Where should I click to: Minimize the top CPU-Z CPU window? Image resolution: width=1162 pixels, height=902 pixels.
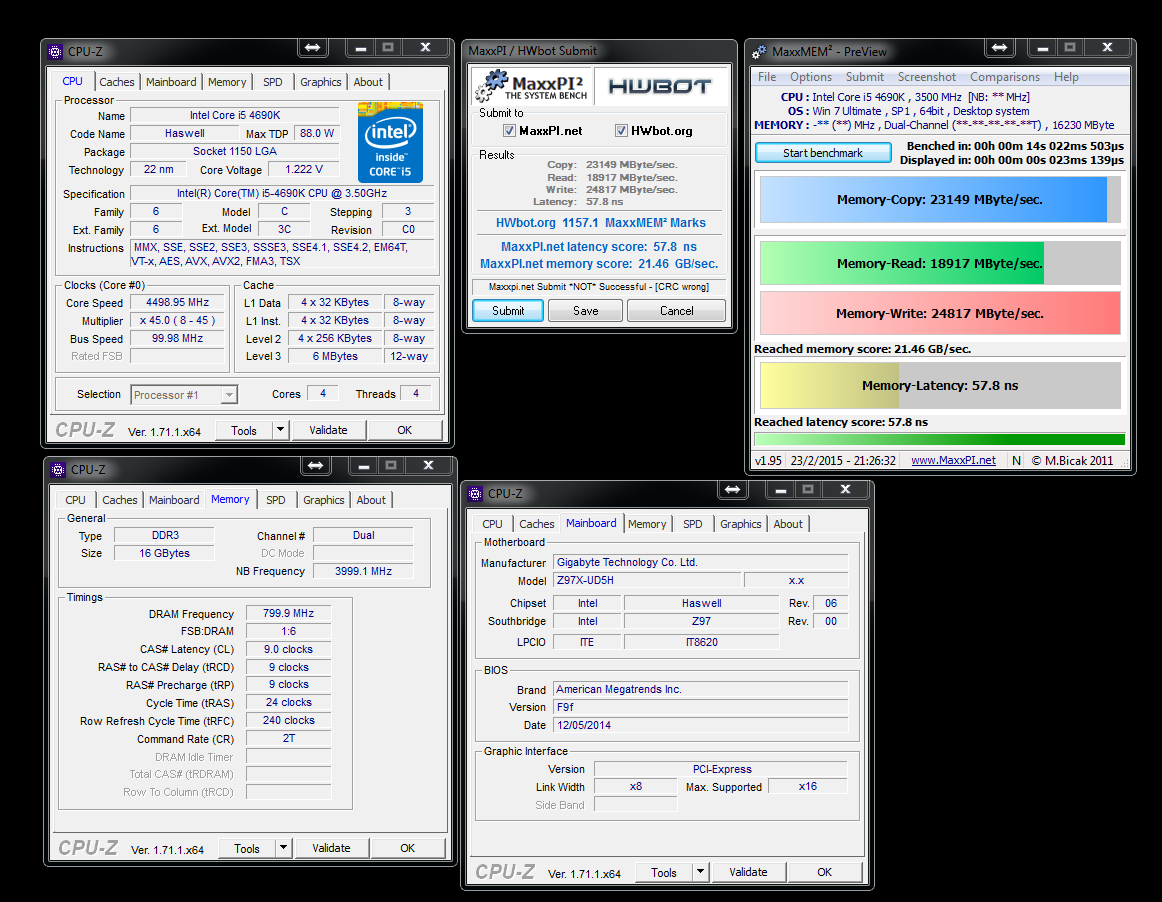[360, 47]
